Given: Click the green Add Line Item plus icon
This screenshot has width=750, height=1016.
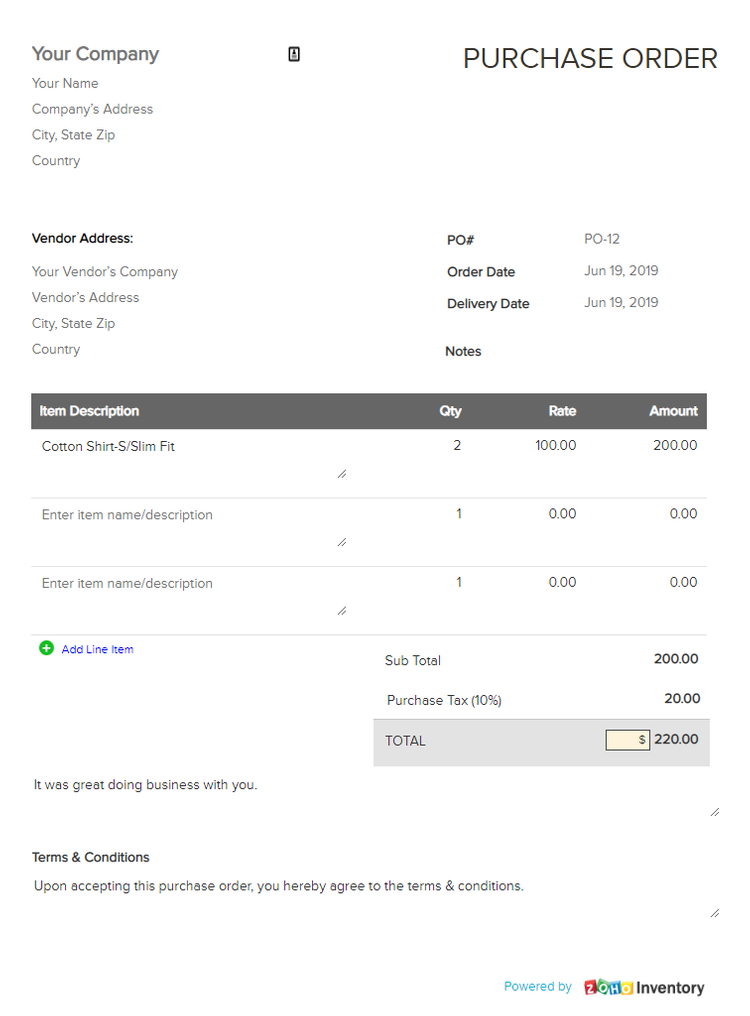Looking at the screenshot, I should 46,648.
